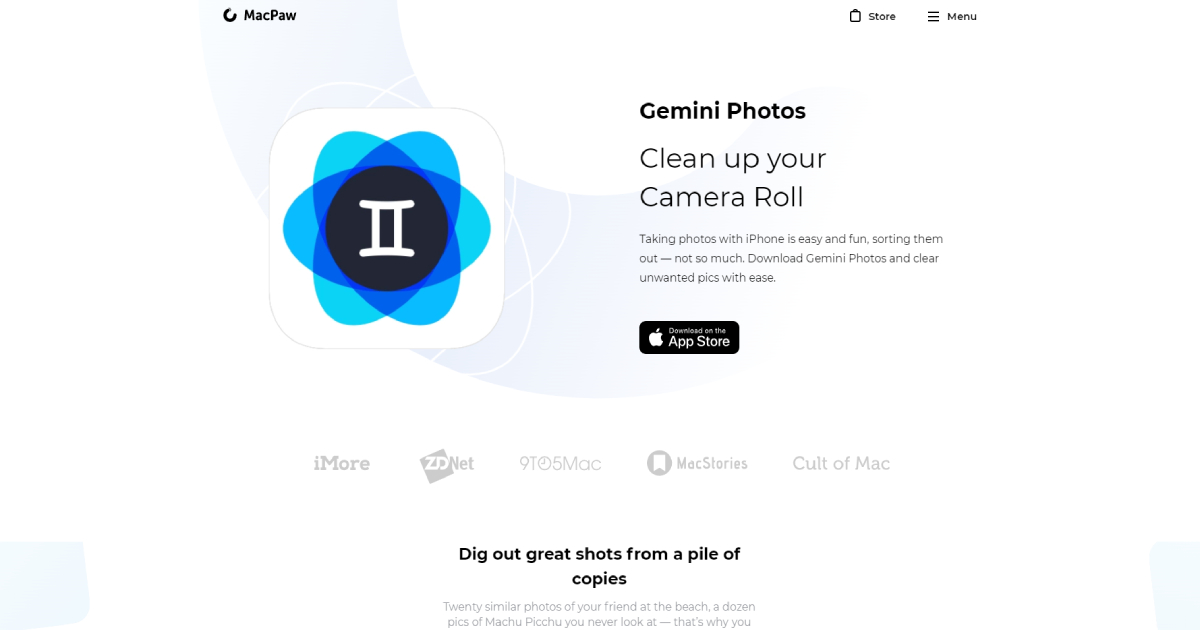Select the ZDNet press logo
Image resolution: width=1200 pixels, height=630 pixels.
point(446,464)
